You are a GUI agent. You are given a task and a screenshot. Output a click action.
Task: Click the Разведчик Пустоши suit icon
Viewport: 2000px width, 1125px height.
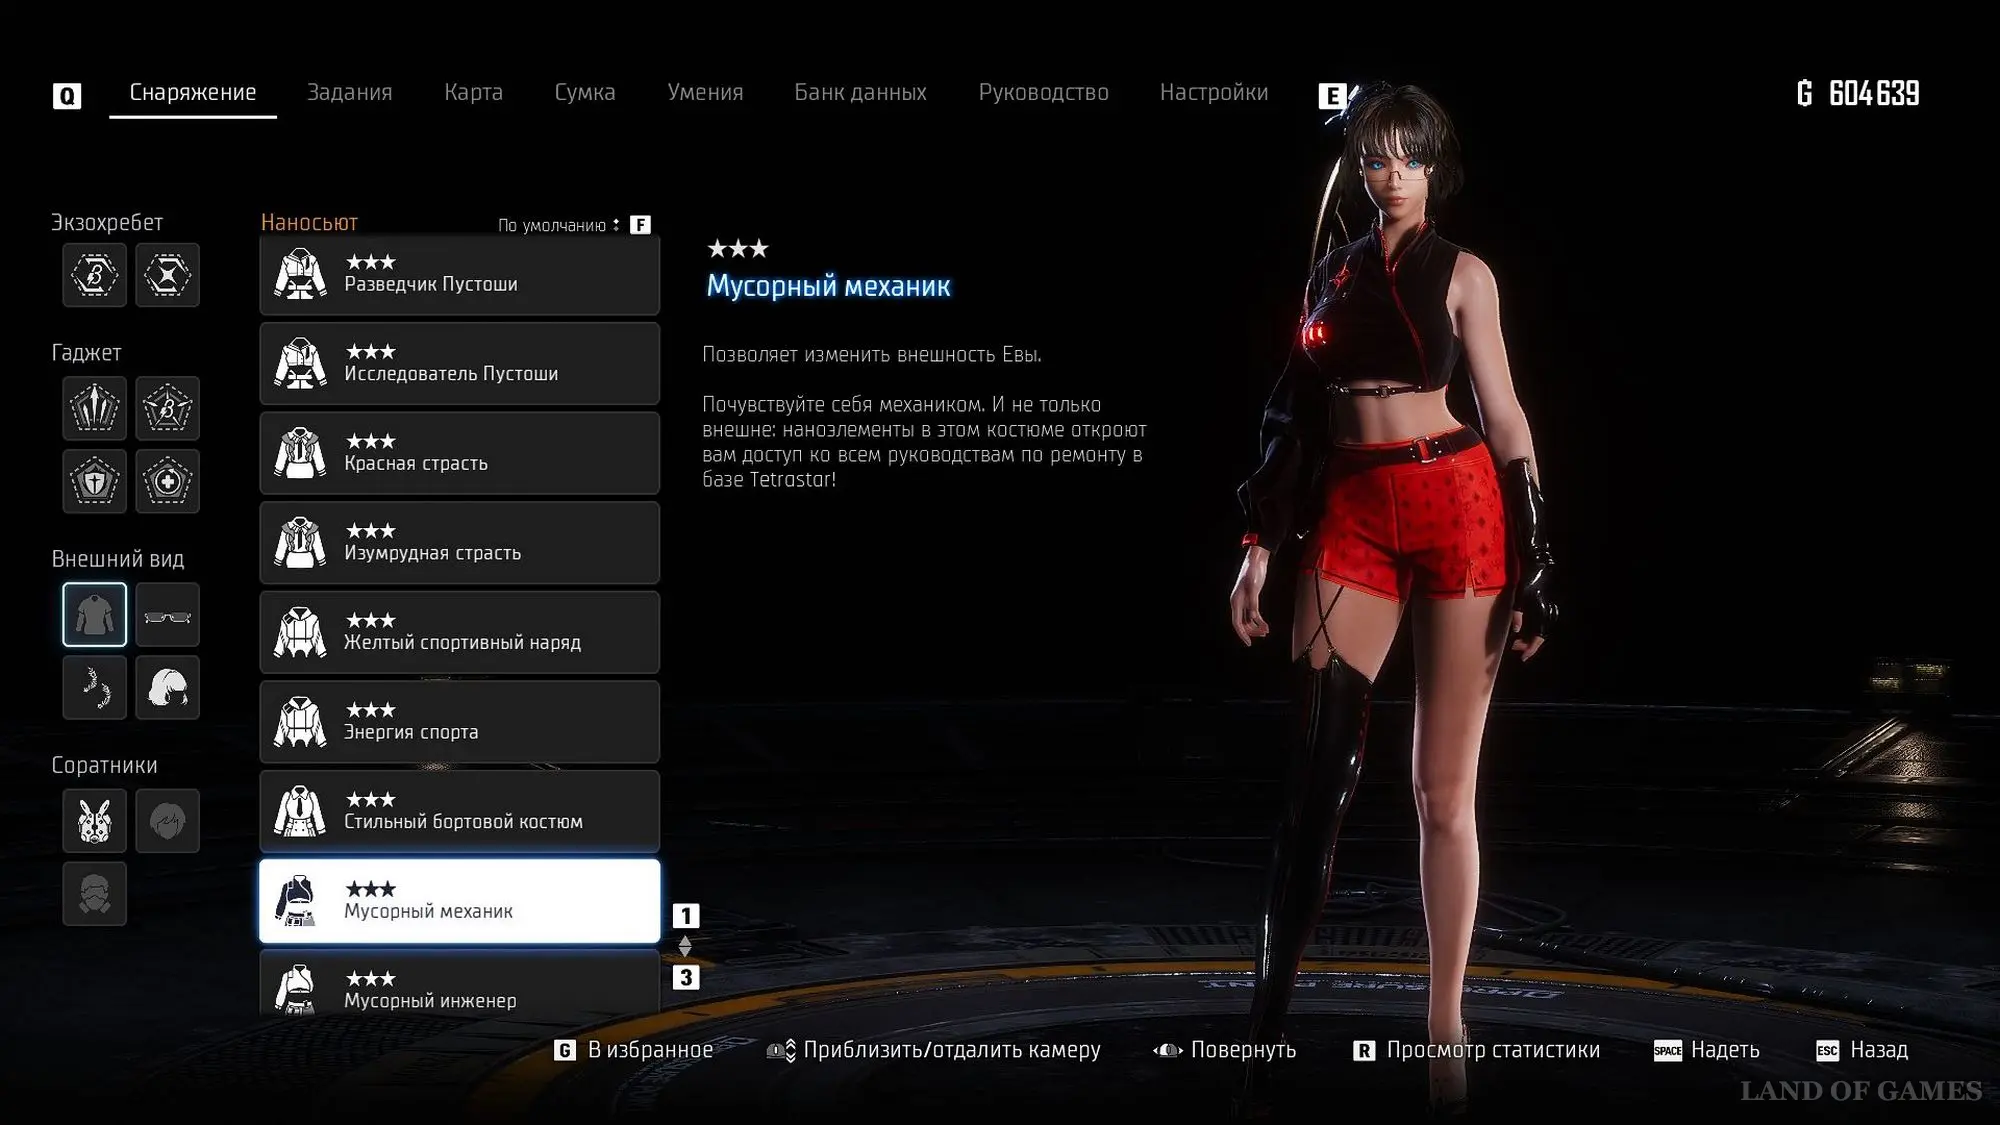click(300, 274)
